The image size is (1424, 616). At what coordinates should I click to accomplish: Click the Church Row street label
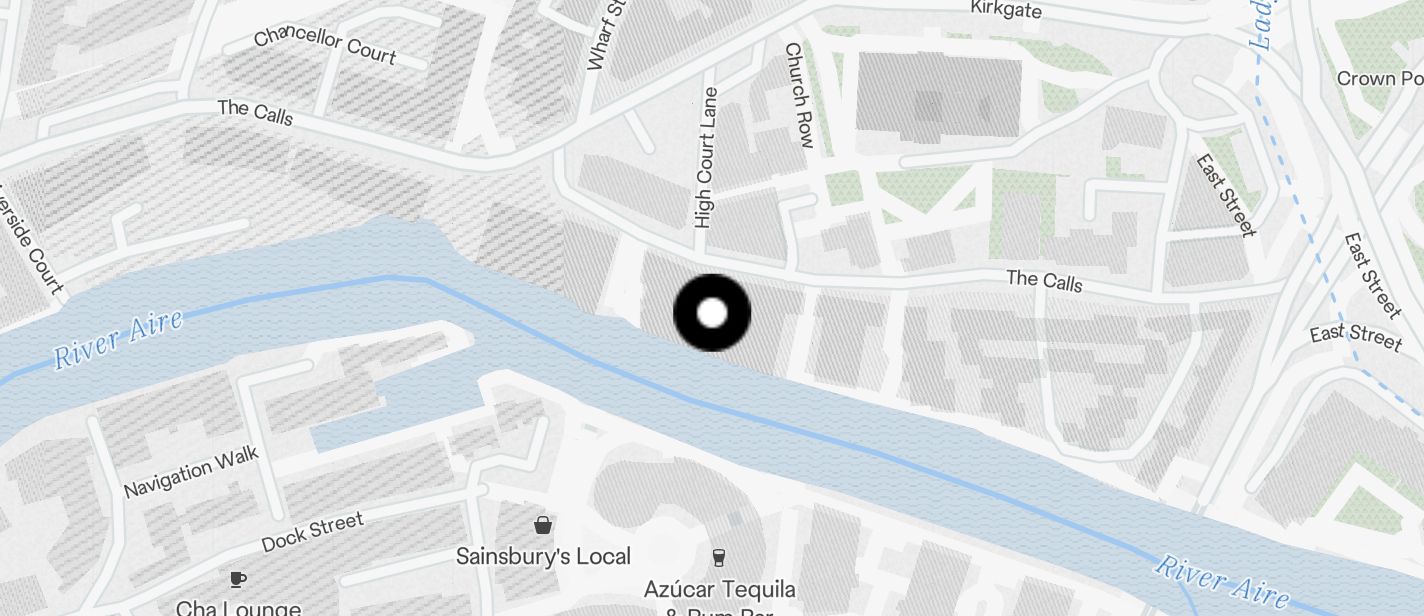coord(799,95)
